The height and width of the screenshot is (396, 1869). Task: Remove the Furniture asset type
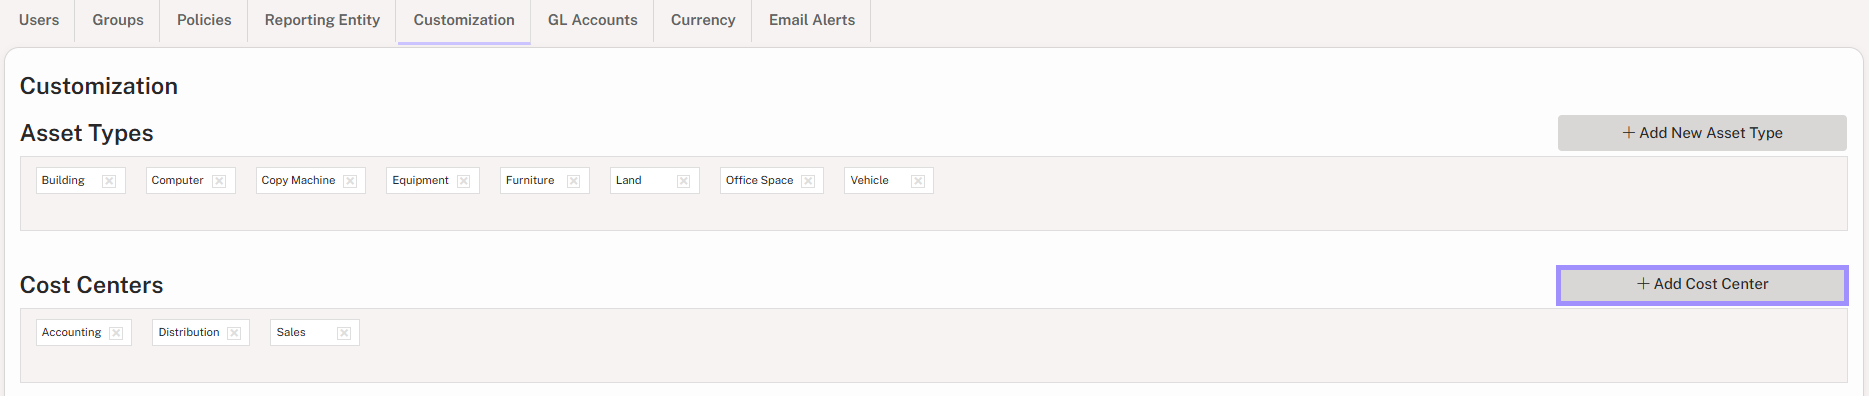pyautogui.click(x=574, y=181)
